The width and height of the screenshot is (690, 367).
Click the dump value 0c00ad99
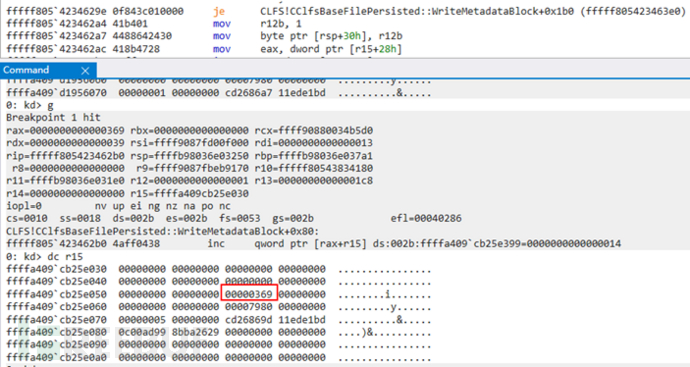click(x=142, y=332)
